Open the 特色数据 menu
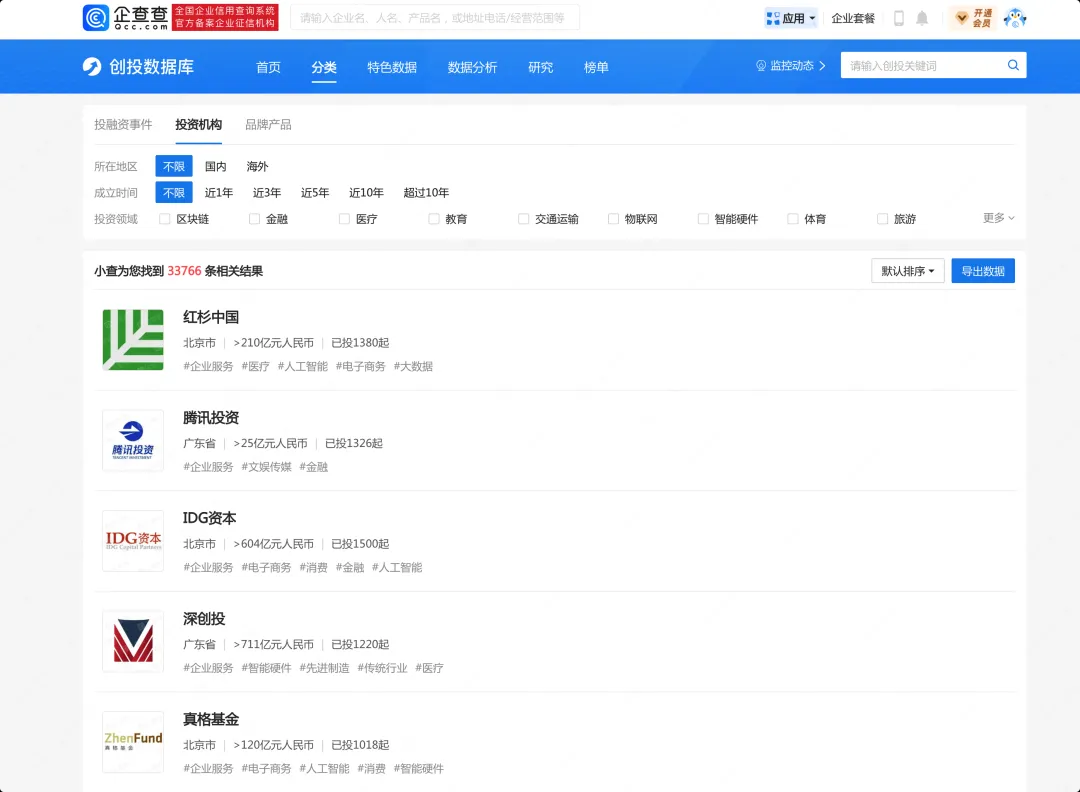Screen dimensions: 1080x792 coord(392,67)
